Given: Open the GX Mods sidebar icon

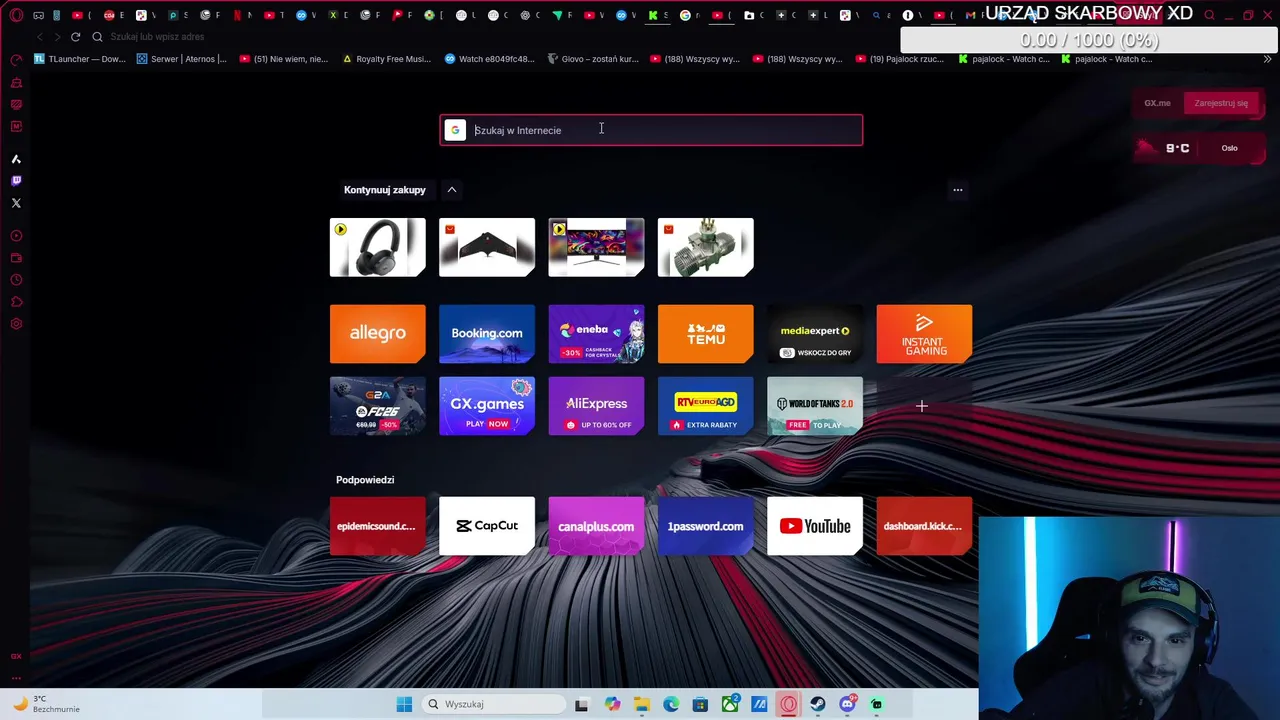Looking at the screenshot, I should (16, 126).
